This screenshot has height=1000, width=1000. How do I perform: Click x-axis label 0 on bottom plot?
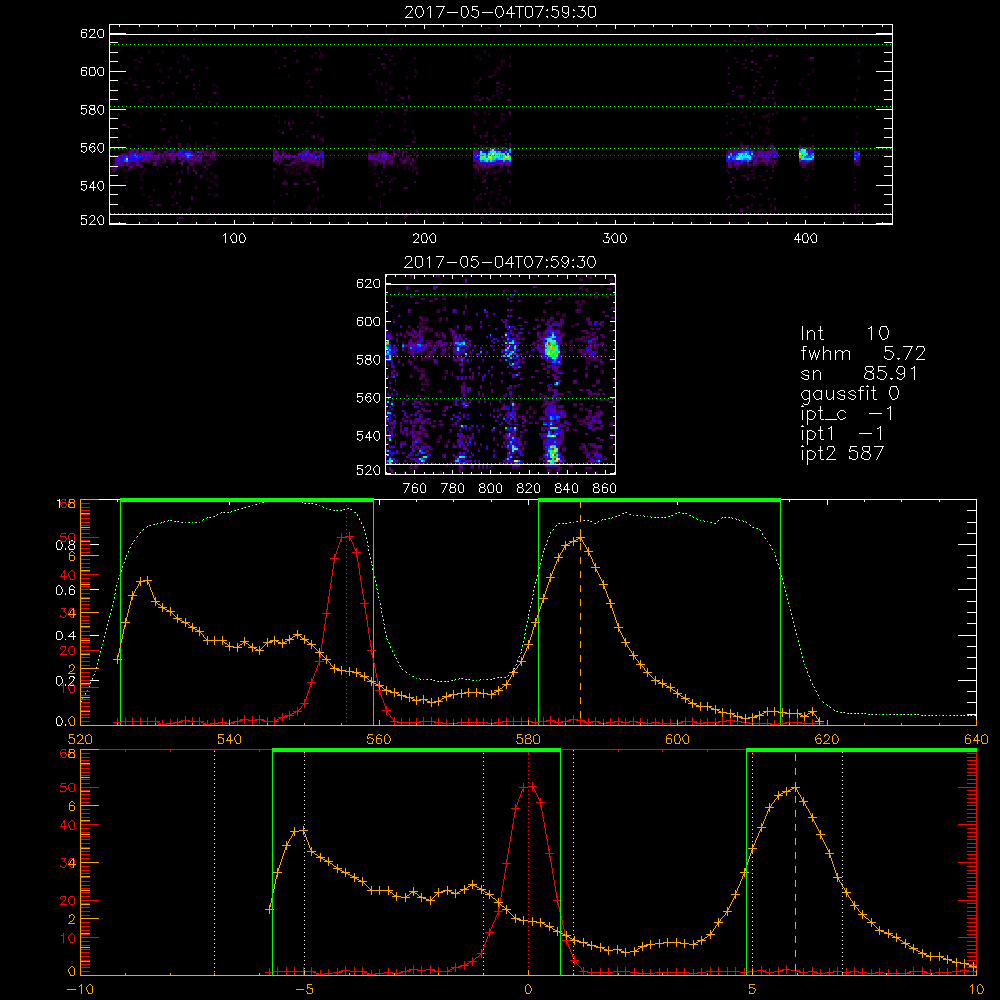click(x=528, y=989)
